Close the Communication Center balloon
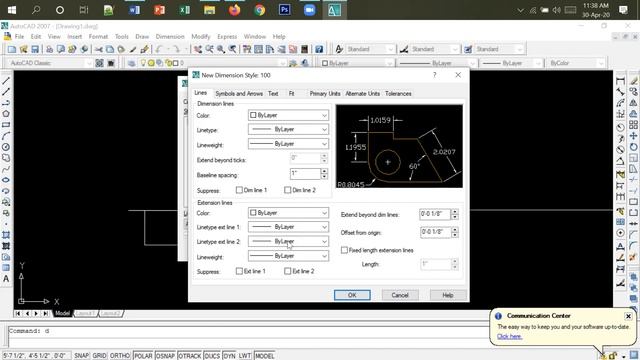Image resolution: width=640 pixels, height=360 pixels. 628,316
